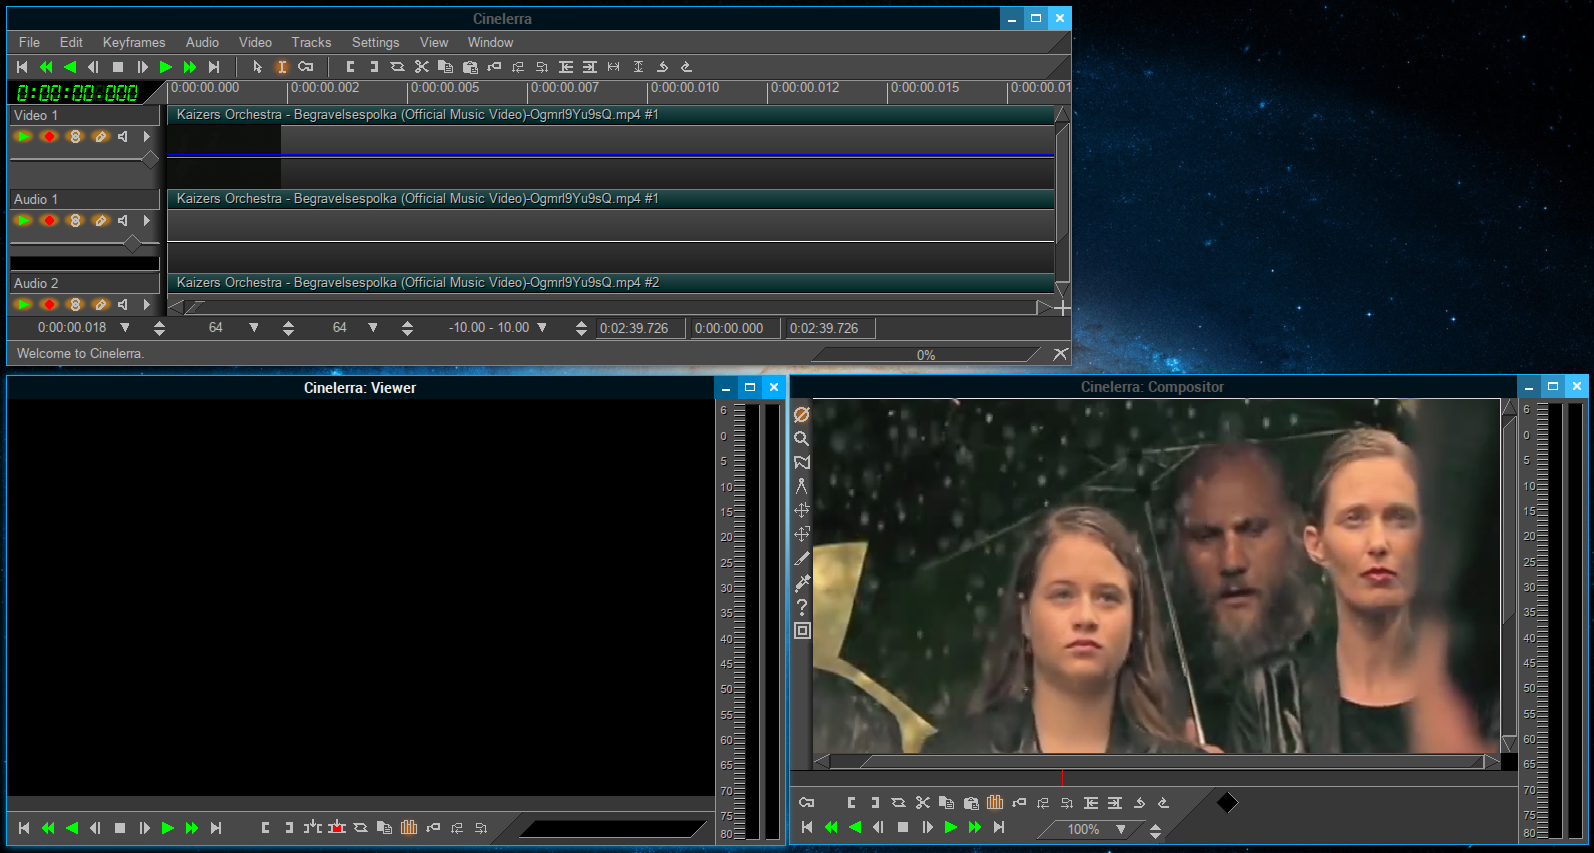
Task: Select the mask editing tool in Compositor
Action: pos(802,462)
